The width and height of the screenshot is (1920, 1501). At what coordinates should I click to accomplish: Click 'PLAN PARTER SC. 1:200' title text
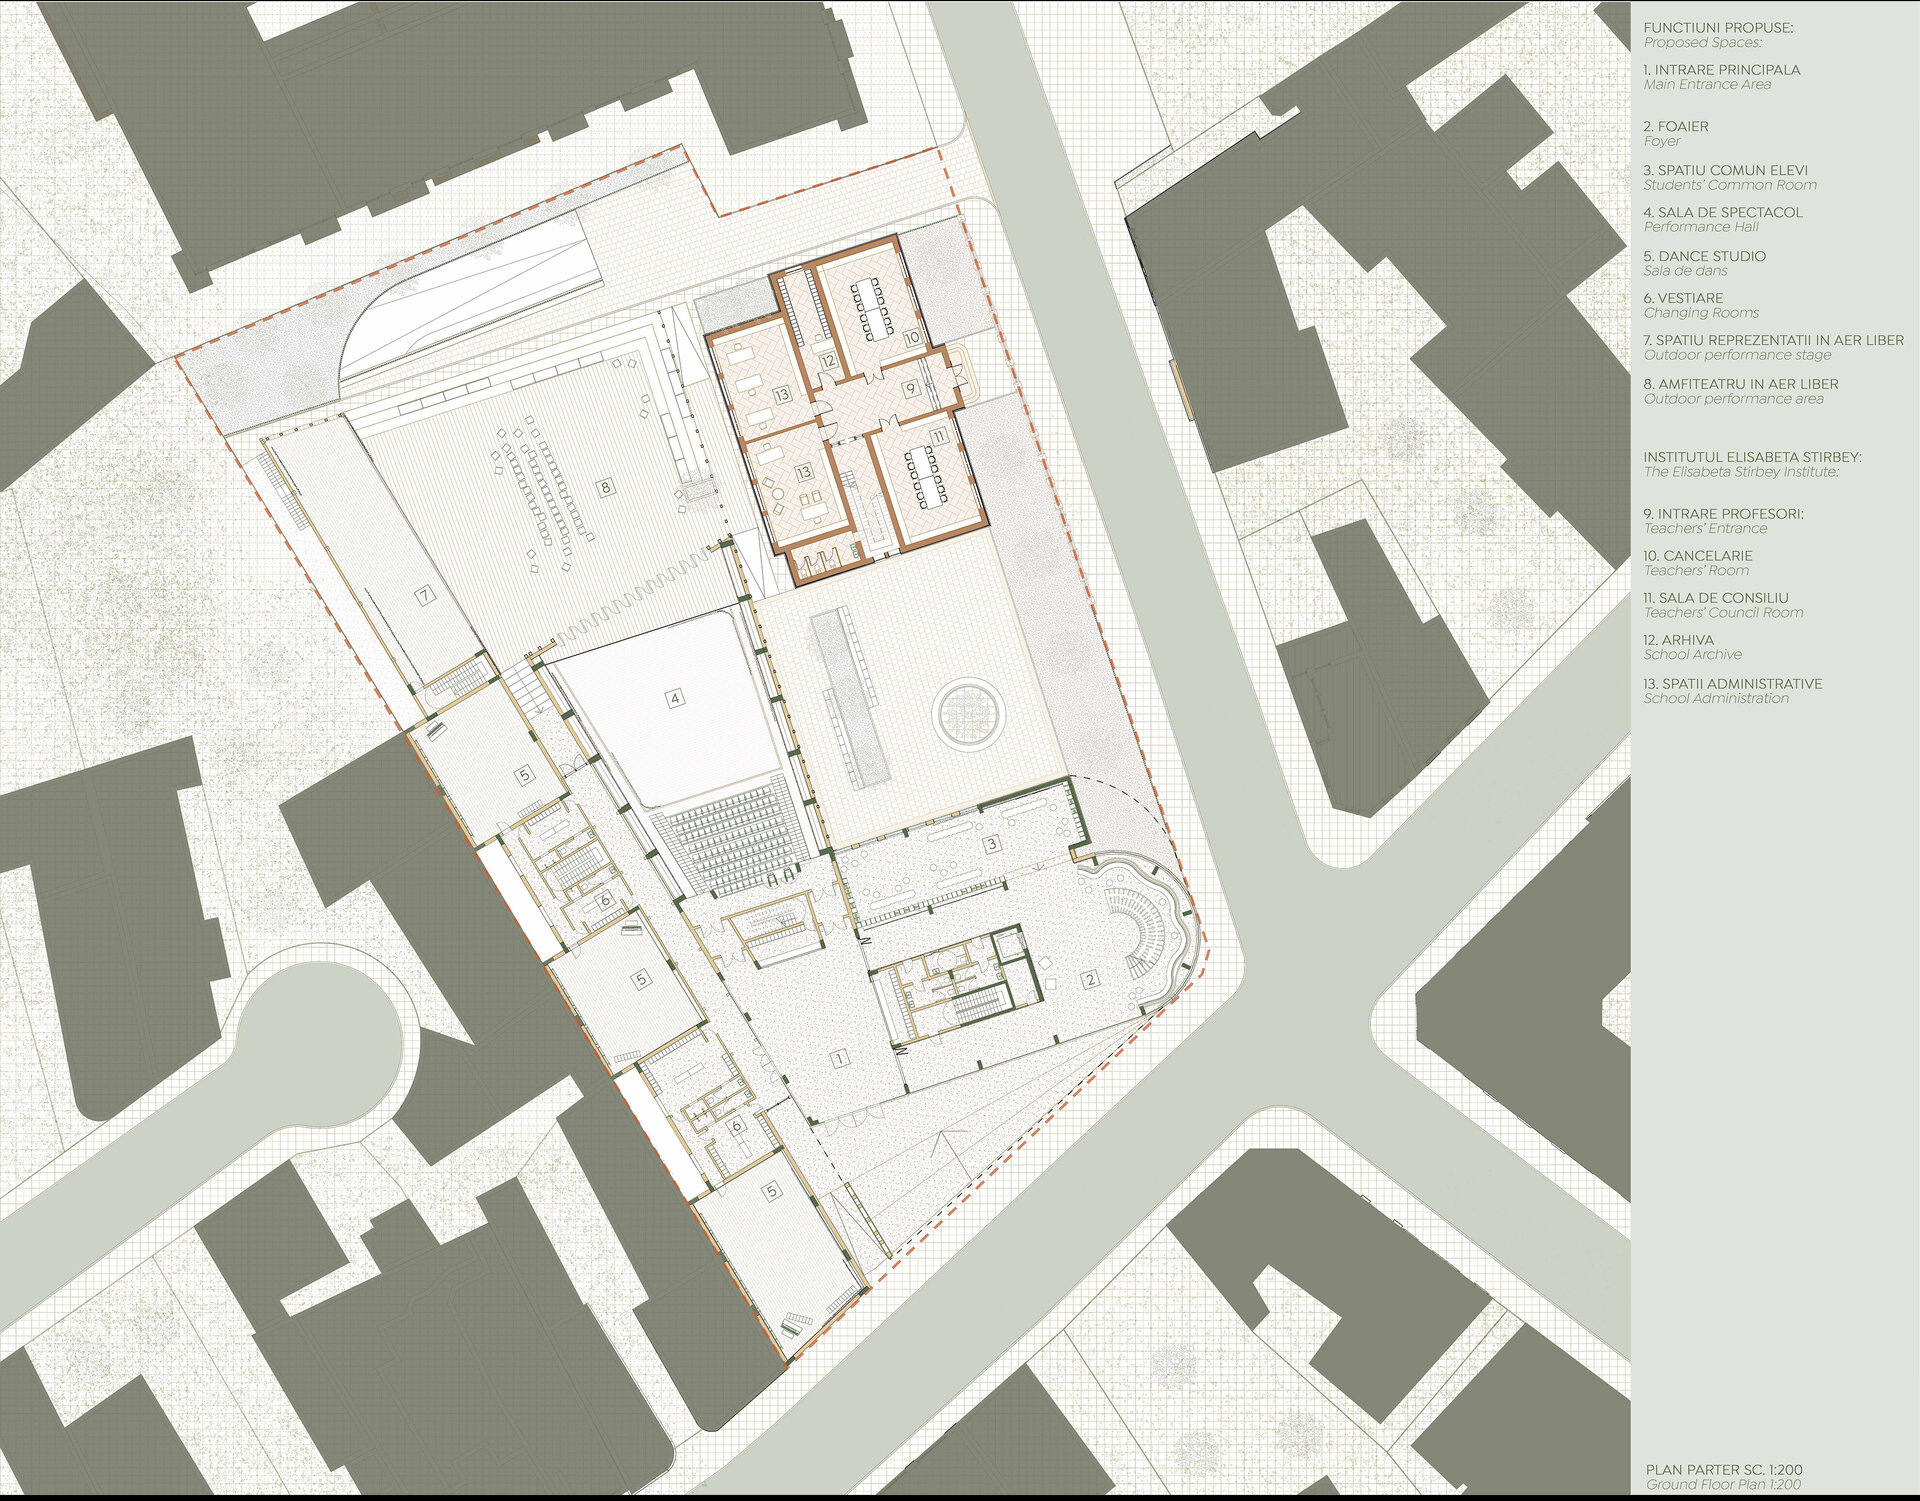[1724, 1470]
